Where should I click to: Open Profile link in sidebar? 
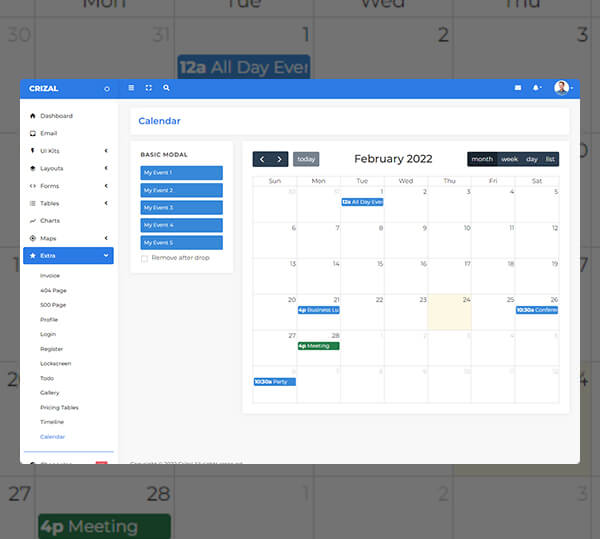click(x=49, y=319)
